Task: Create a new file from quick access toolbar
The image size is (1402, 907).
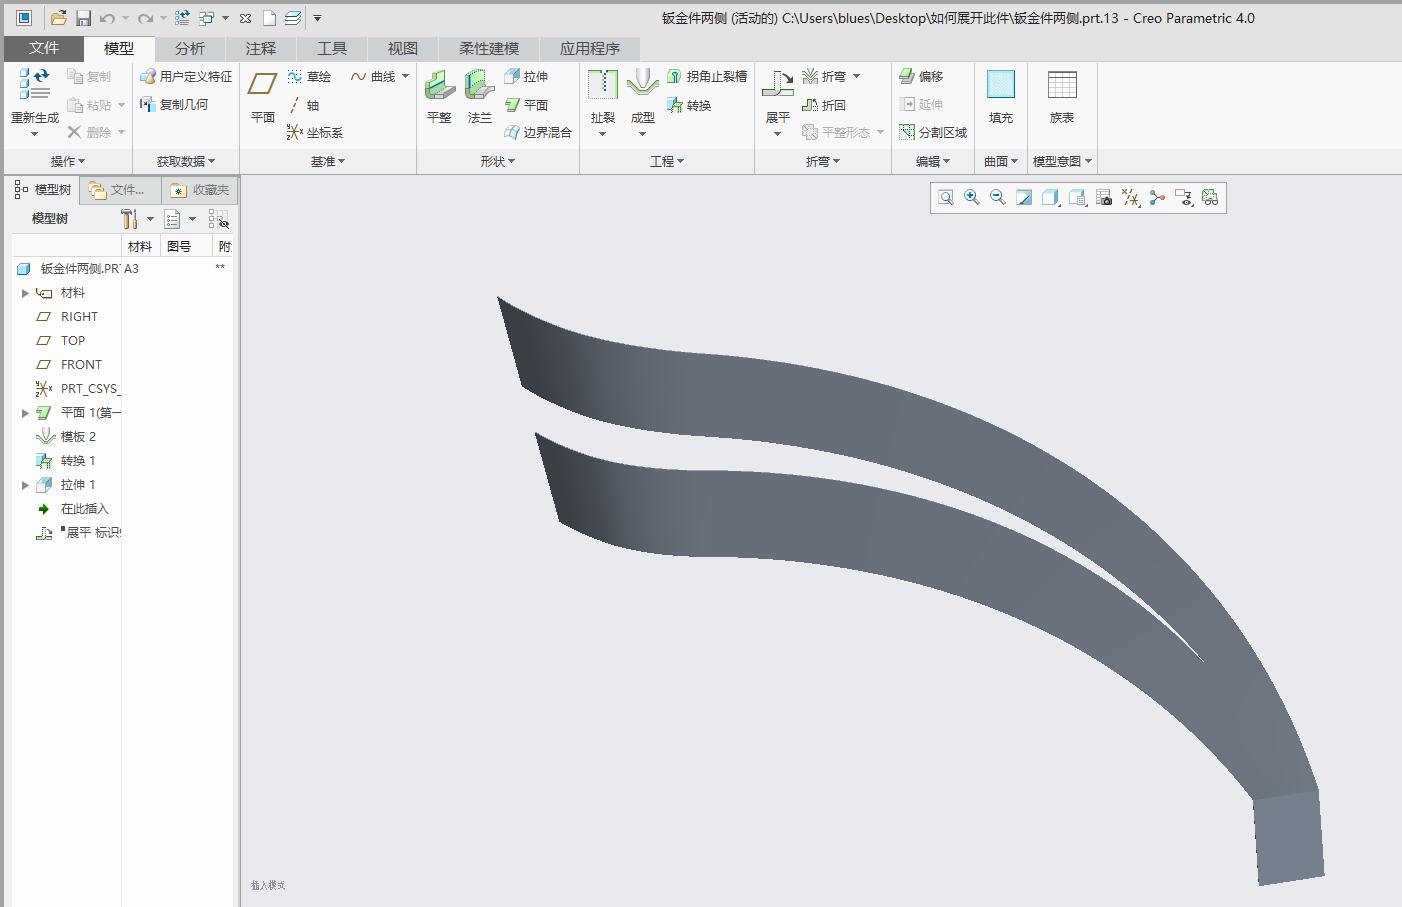Action: [x=269, y=18]
